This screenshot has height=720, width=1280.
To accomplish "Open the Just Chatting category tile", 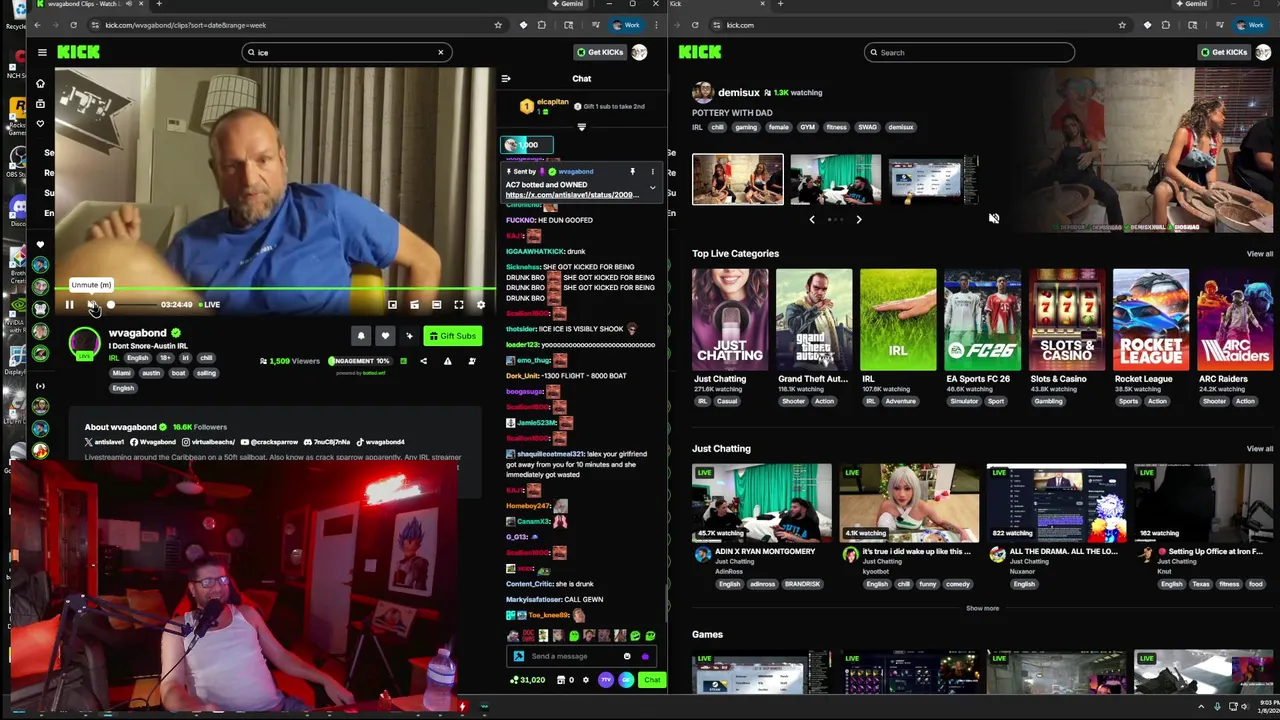I will tap(730, 319).
